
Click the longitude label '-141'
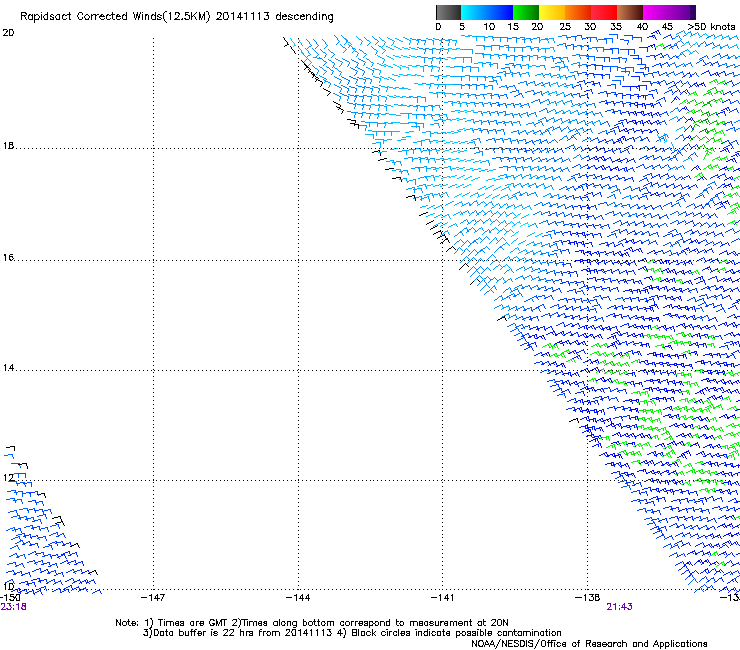click(x=443, y=598)
